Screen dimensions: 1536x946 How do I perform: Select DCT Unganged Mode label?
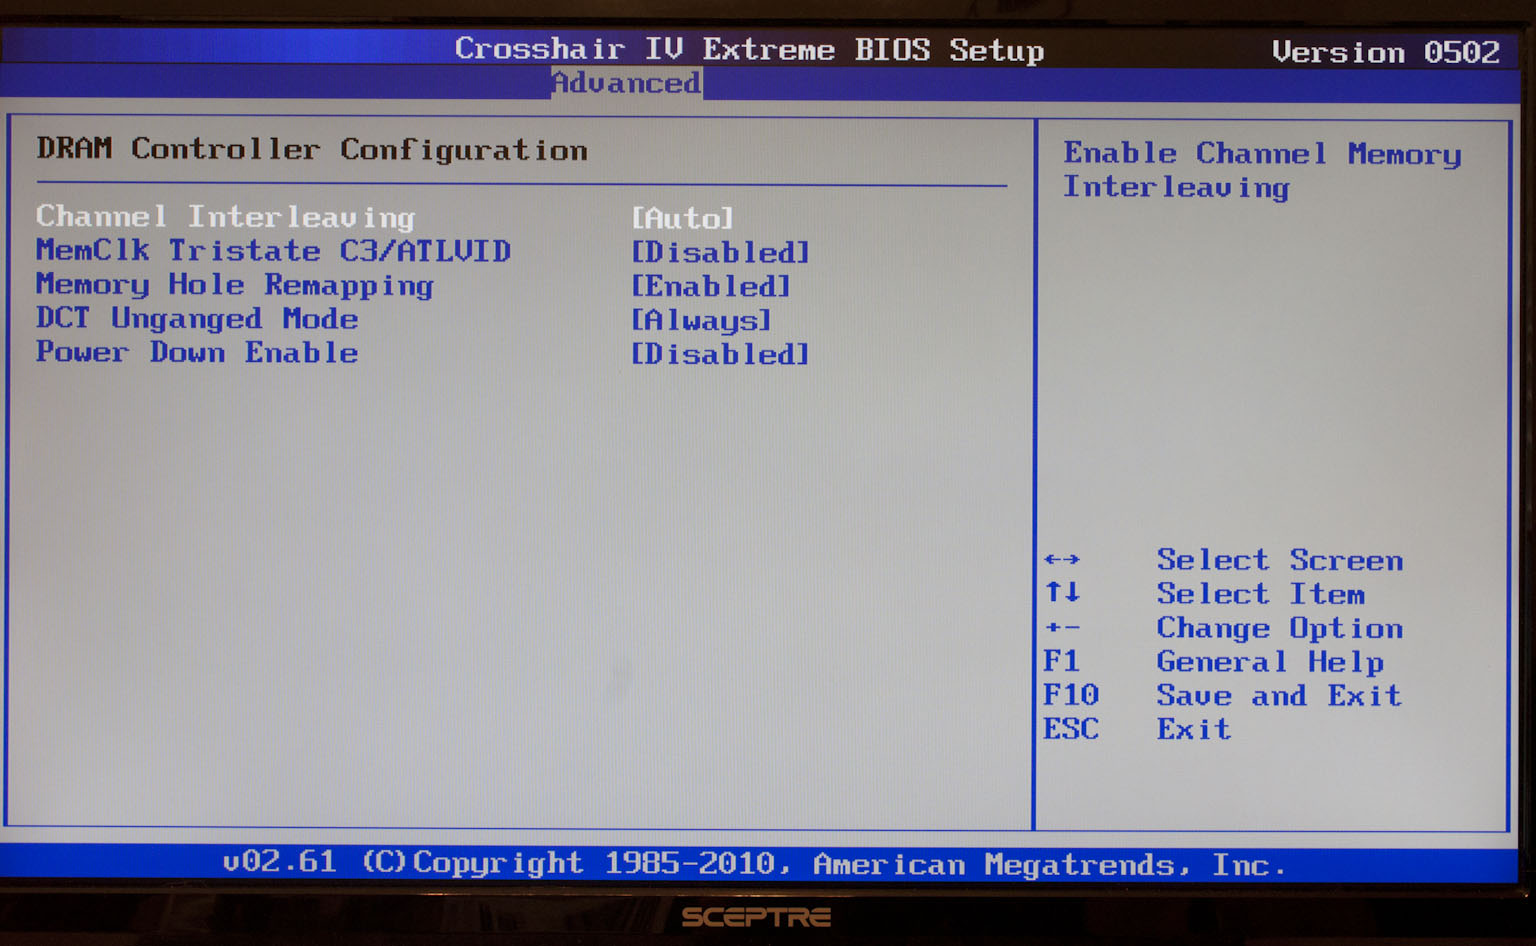197,319
